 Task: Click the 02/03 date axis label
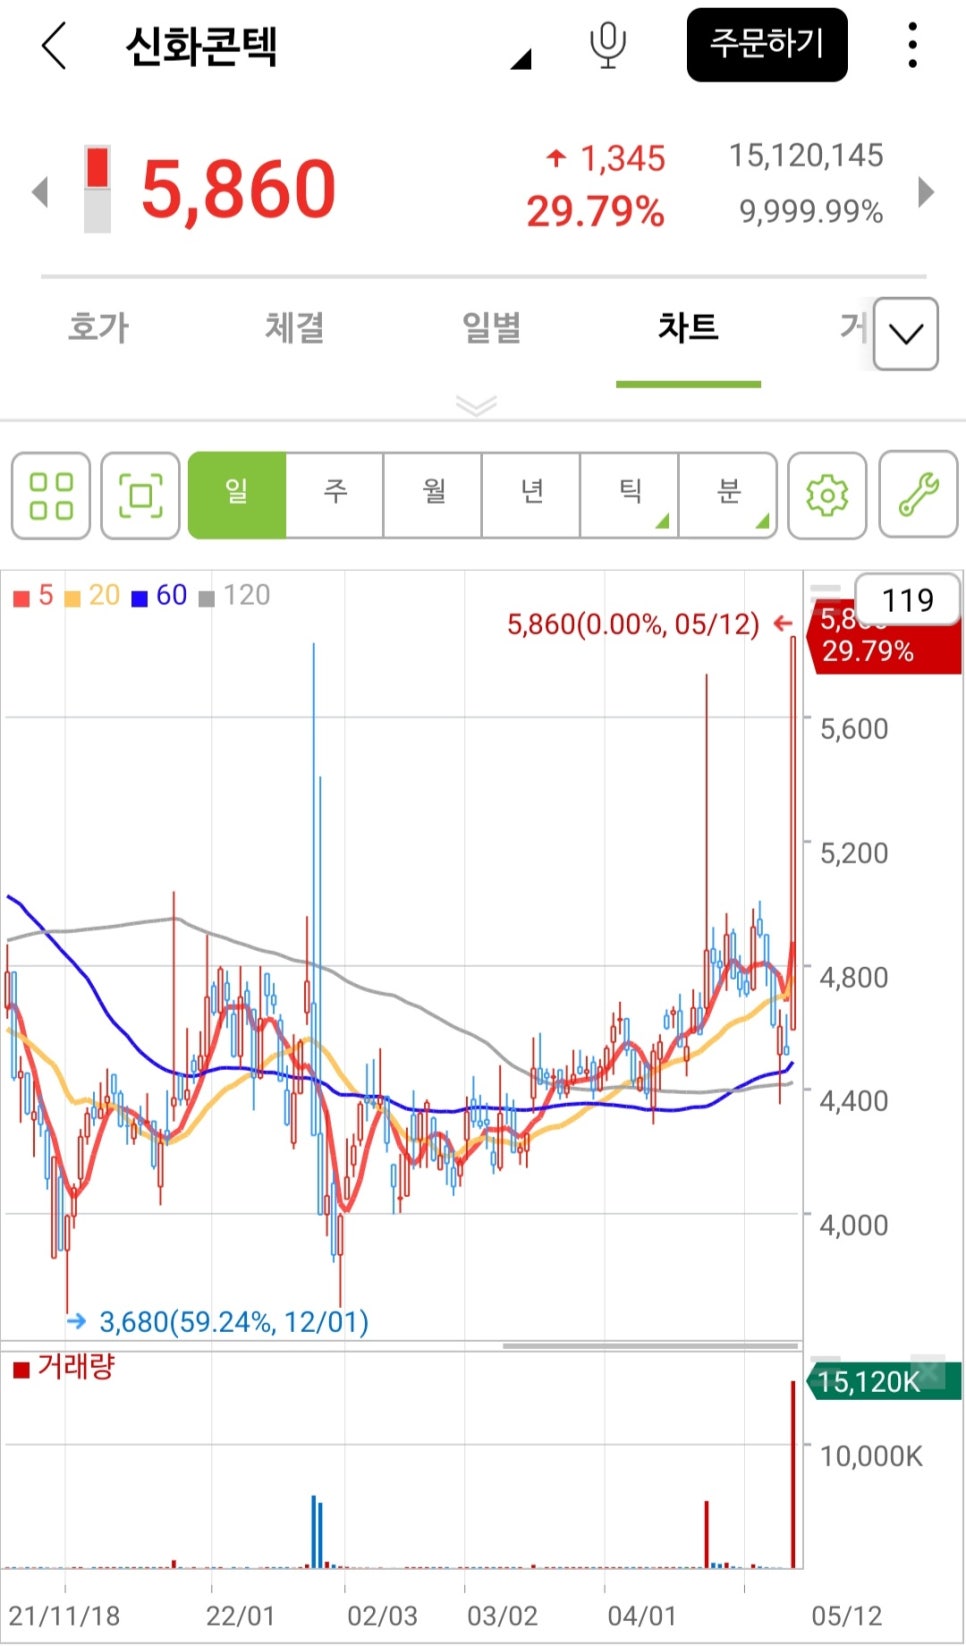(382, 1616)
